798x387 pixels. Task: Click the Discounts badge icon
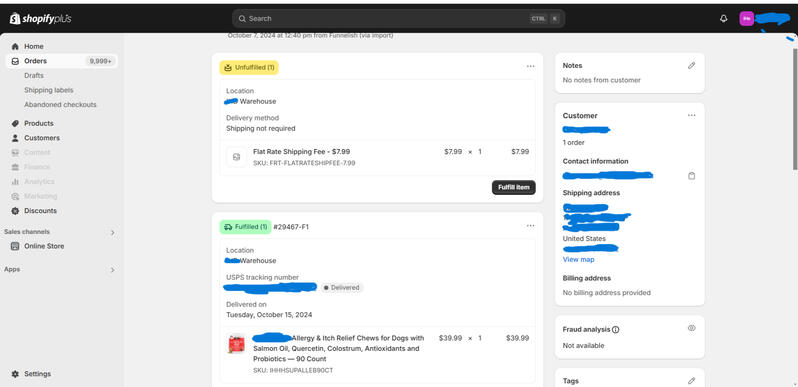15,211
